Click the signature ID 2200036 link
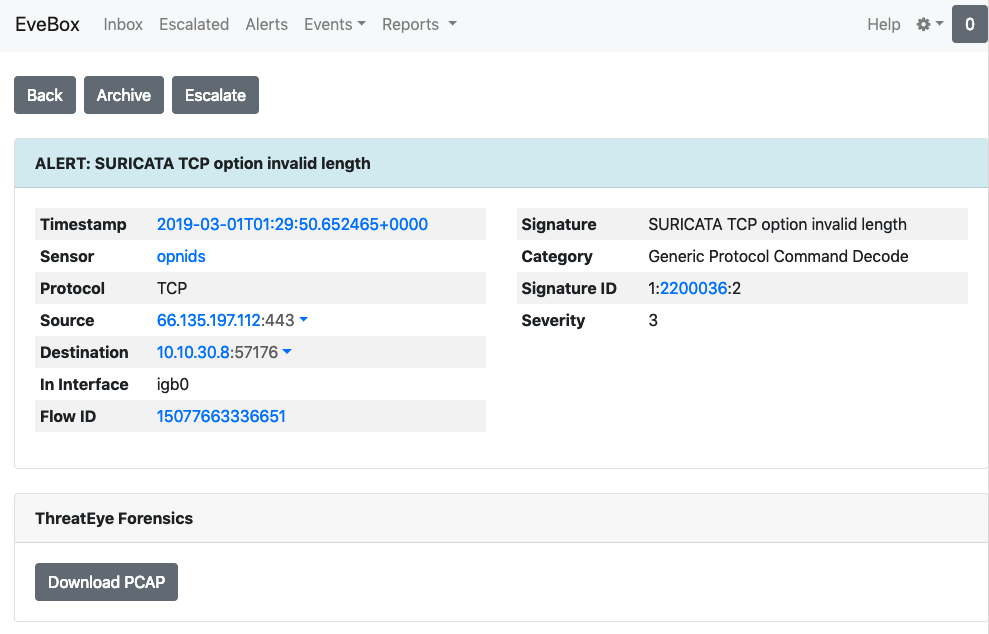This screenshot has width=989, height=634. coord(693,288)
